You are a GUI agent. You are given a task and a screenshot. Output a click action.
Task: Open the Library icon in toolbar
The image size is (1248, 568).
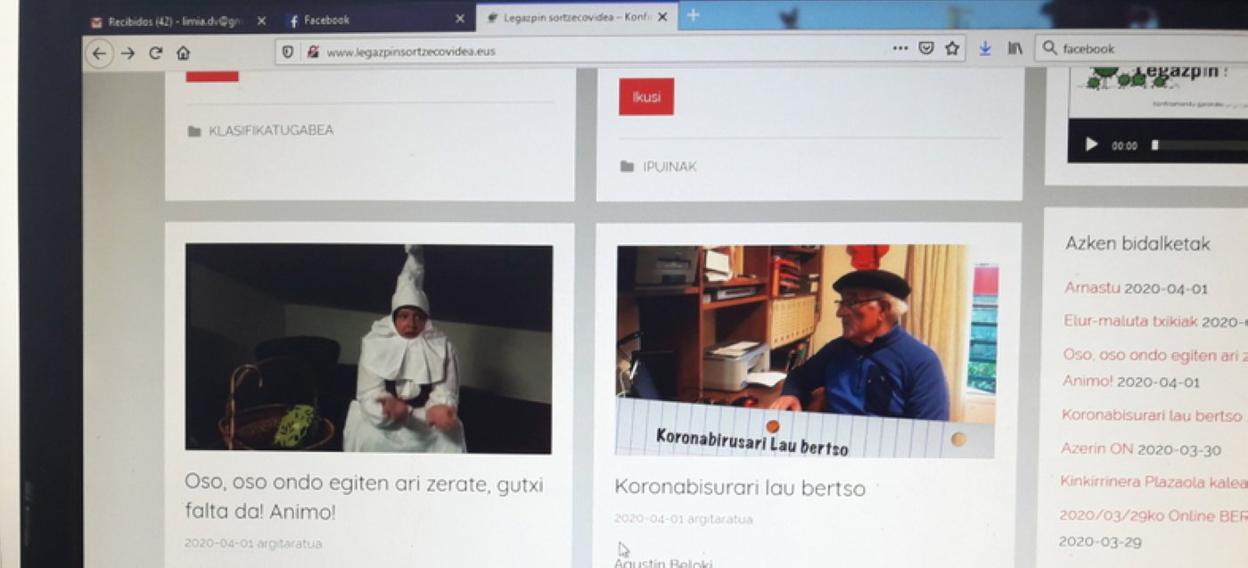1014,48
